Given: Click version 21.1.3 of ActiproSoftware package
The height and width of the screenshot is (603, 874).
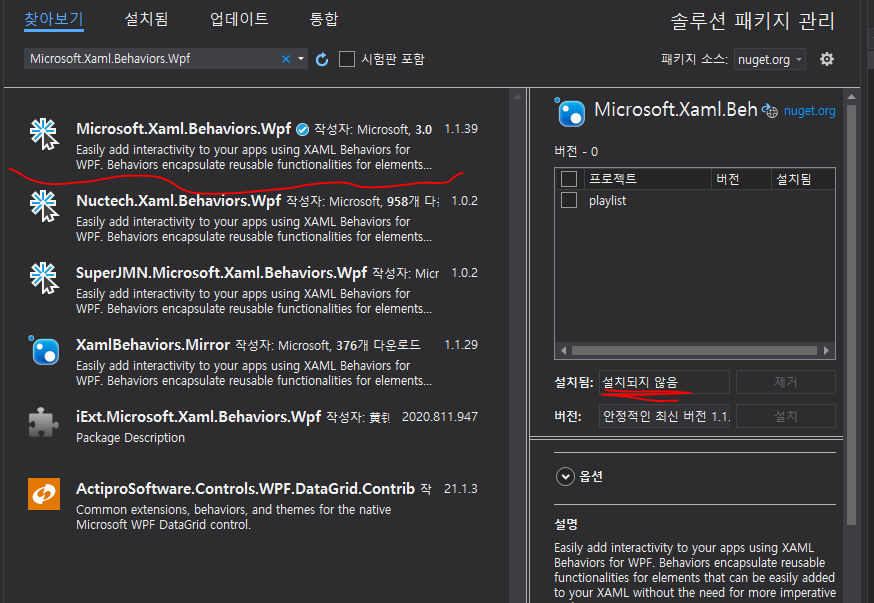Looking at the screenshot, I should [461, 489].
